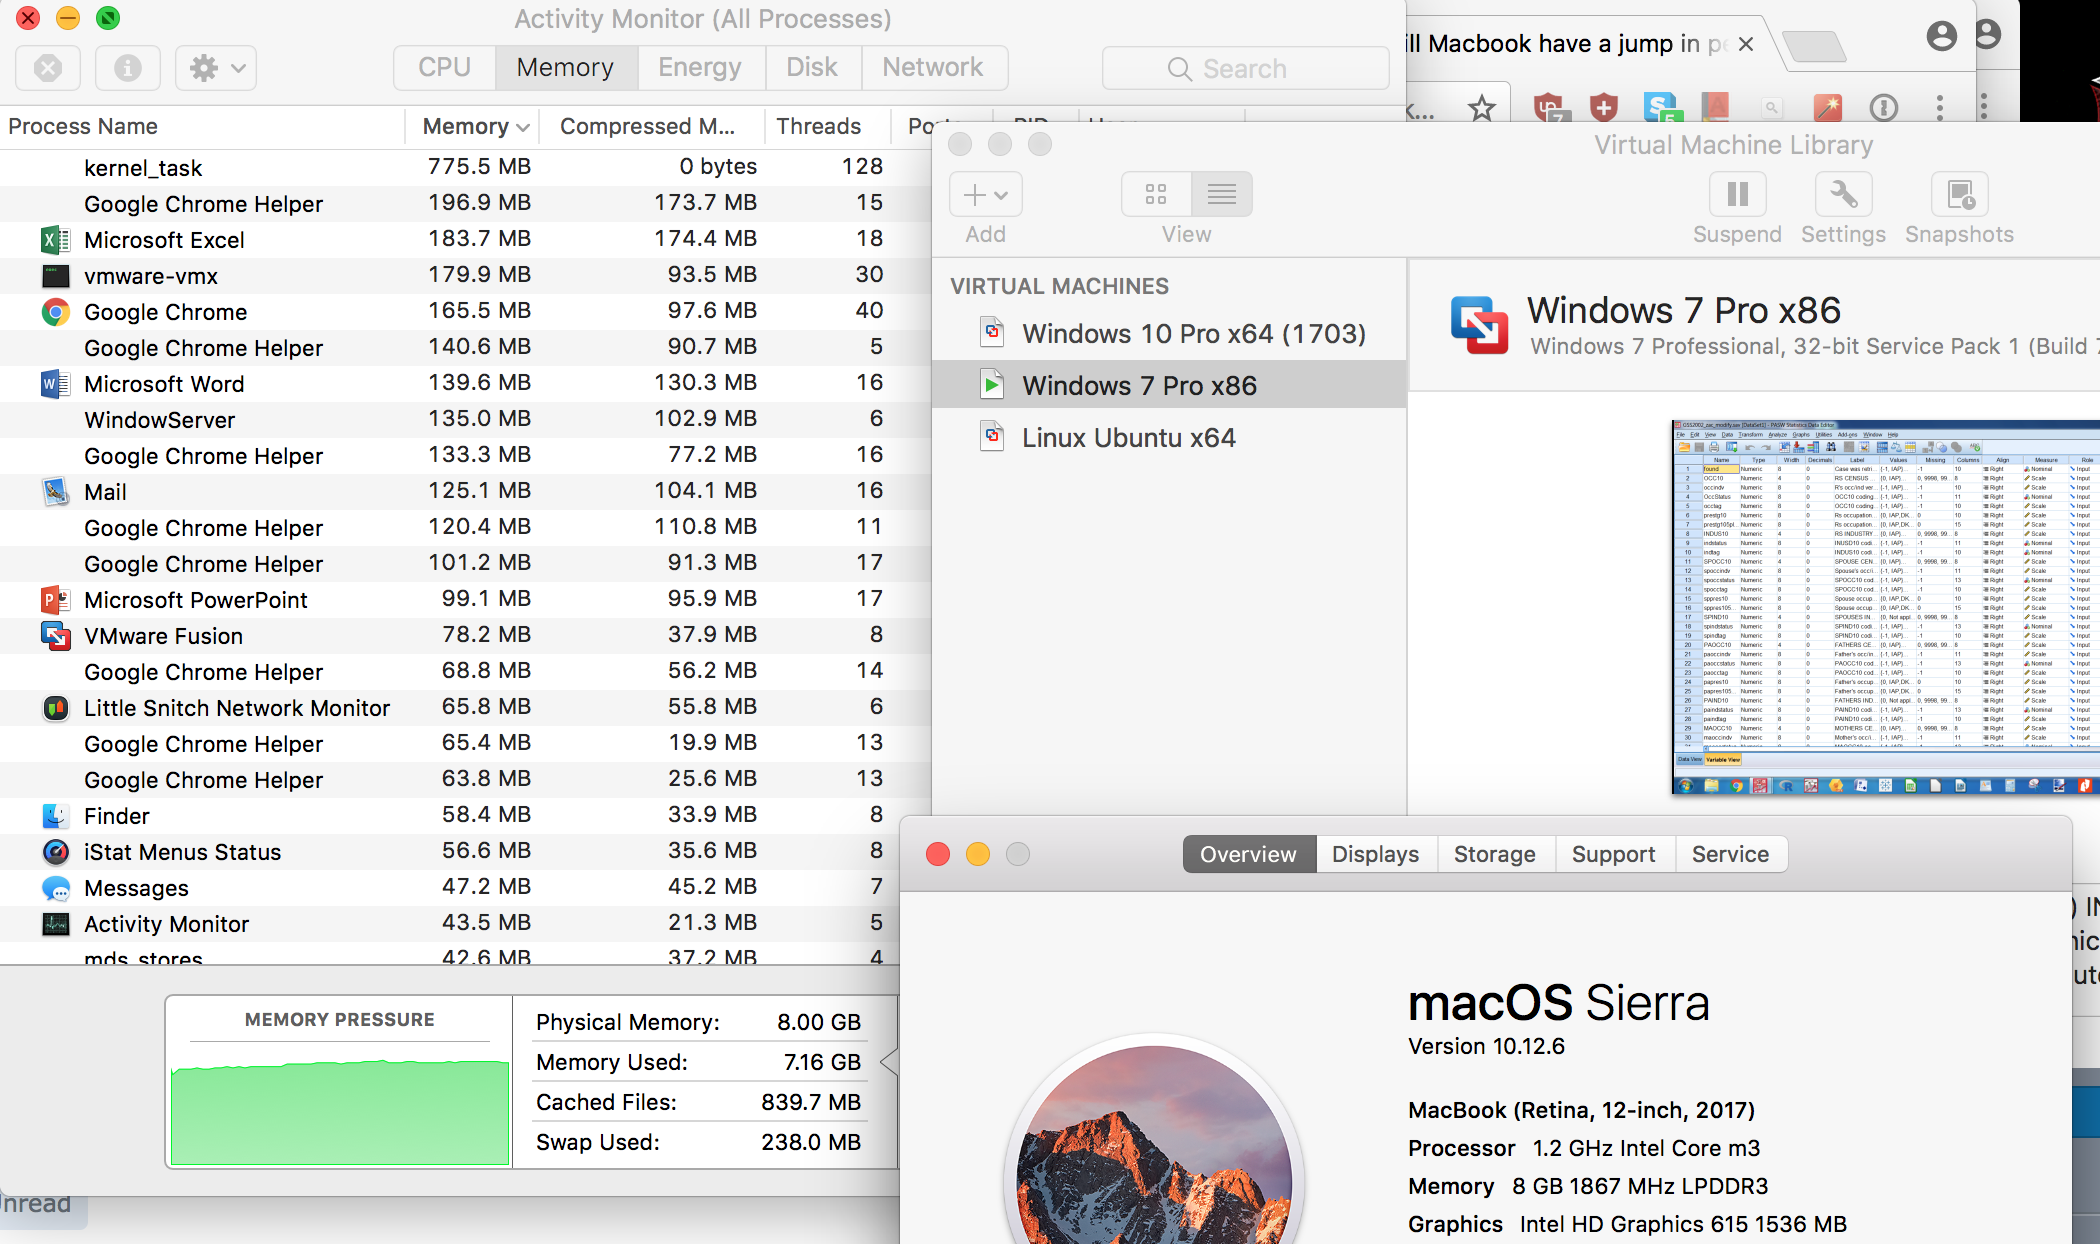The height and width of the screenshot is (1244, 2100).
Task: Click the Activity Monitor search field
Action: tap(1245, 68)
